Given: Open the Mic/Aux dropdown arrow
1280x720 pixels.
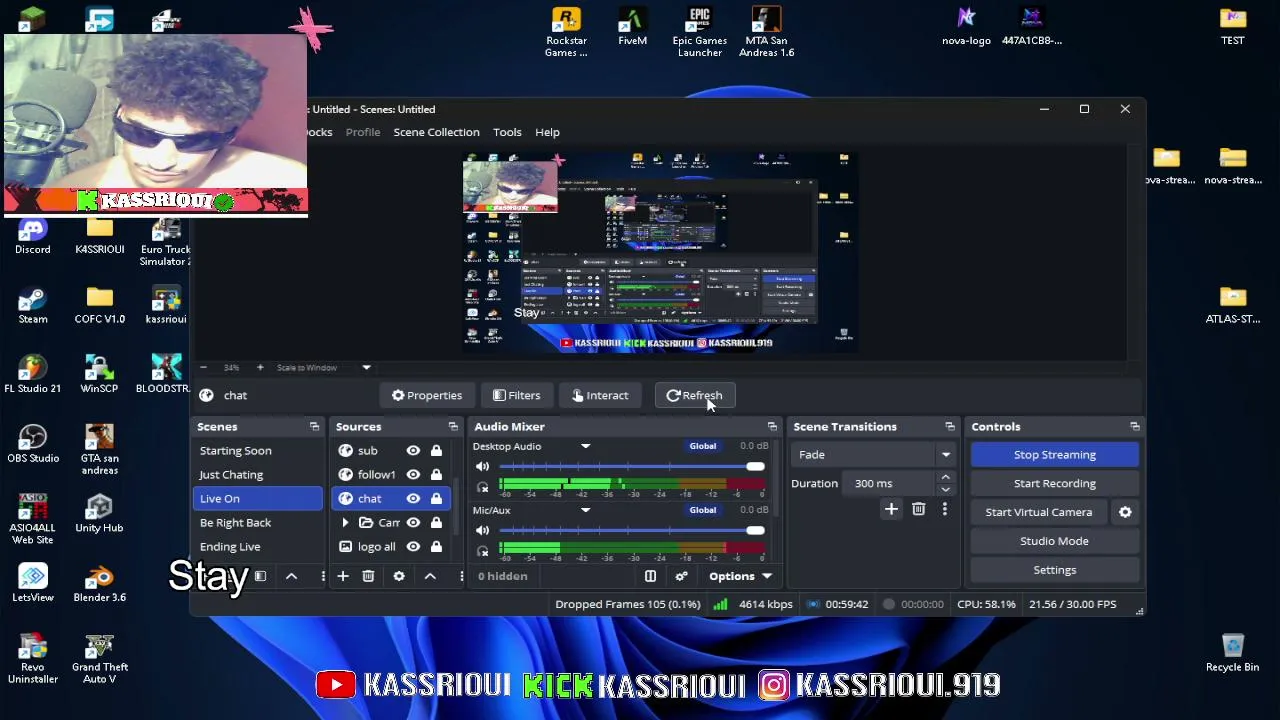Looking at the screenshot, I should pos(586,511).
